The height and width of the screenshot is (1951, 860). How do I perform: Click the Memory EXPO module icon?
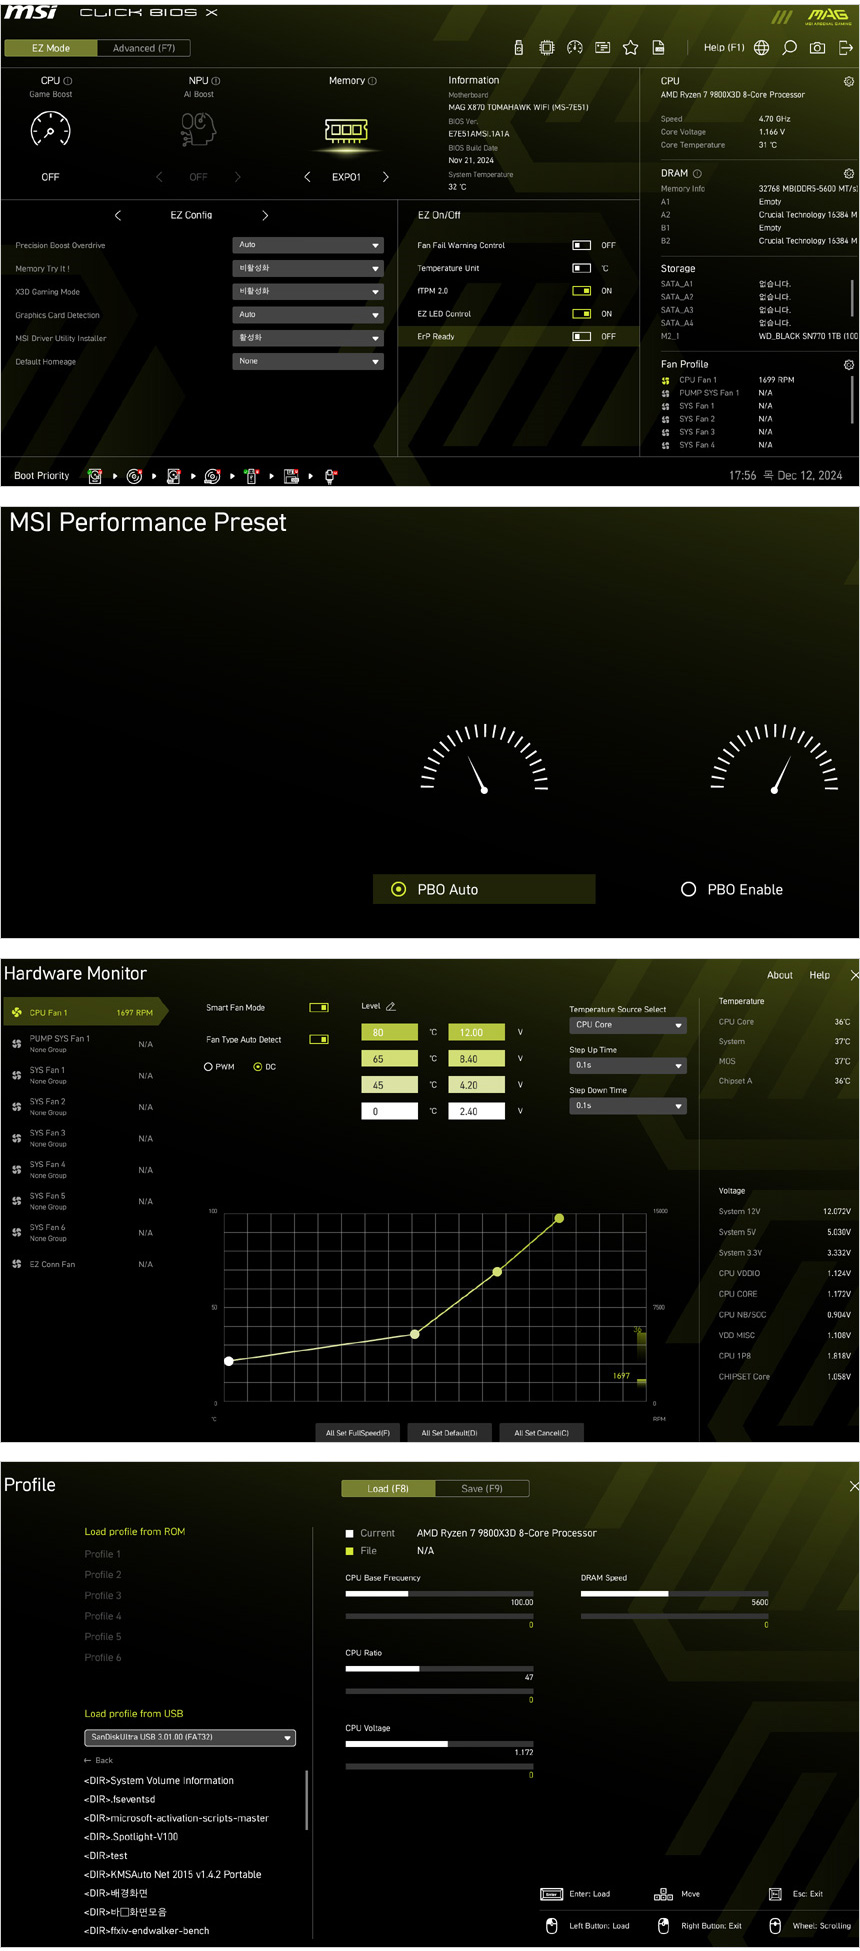coord(346,130)
